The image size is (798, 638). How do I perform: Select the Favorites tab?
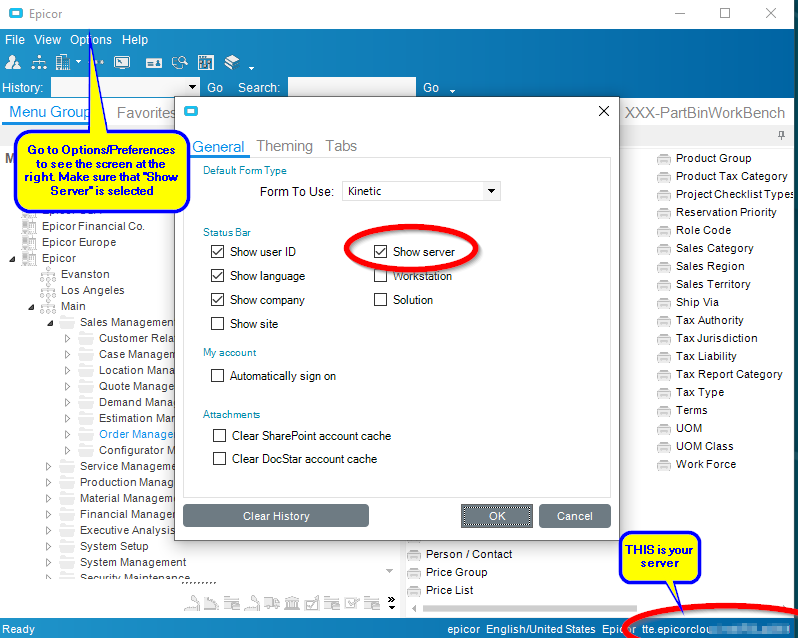tap(146, 112)
